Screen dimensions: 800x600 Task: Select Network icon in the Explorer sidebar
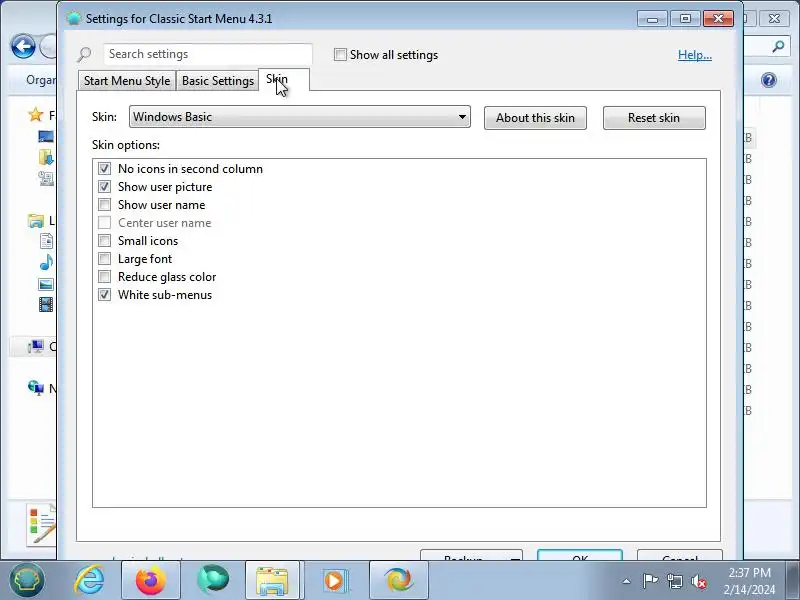tap(36, 388)
